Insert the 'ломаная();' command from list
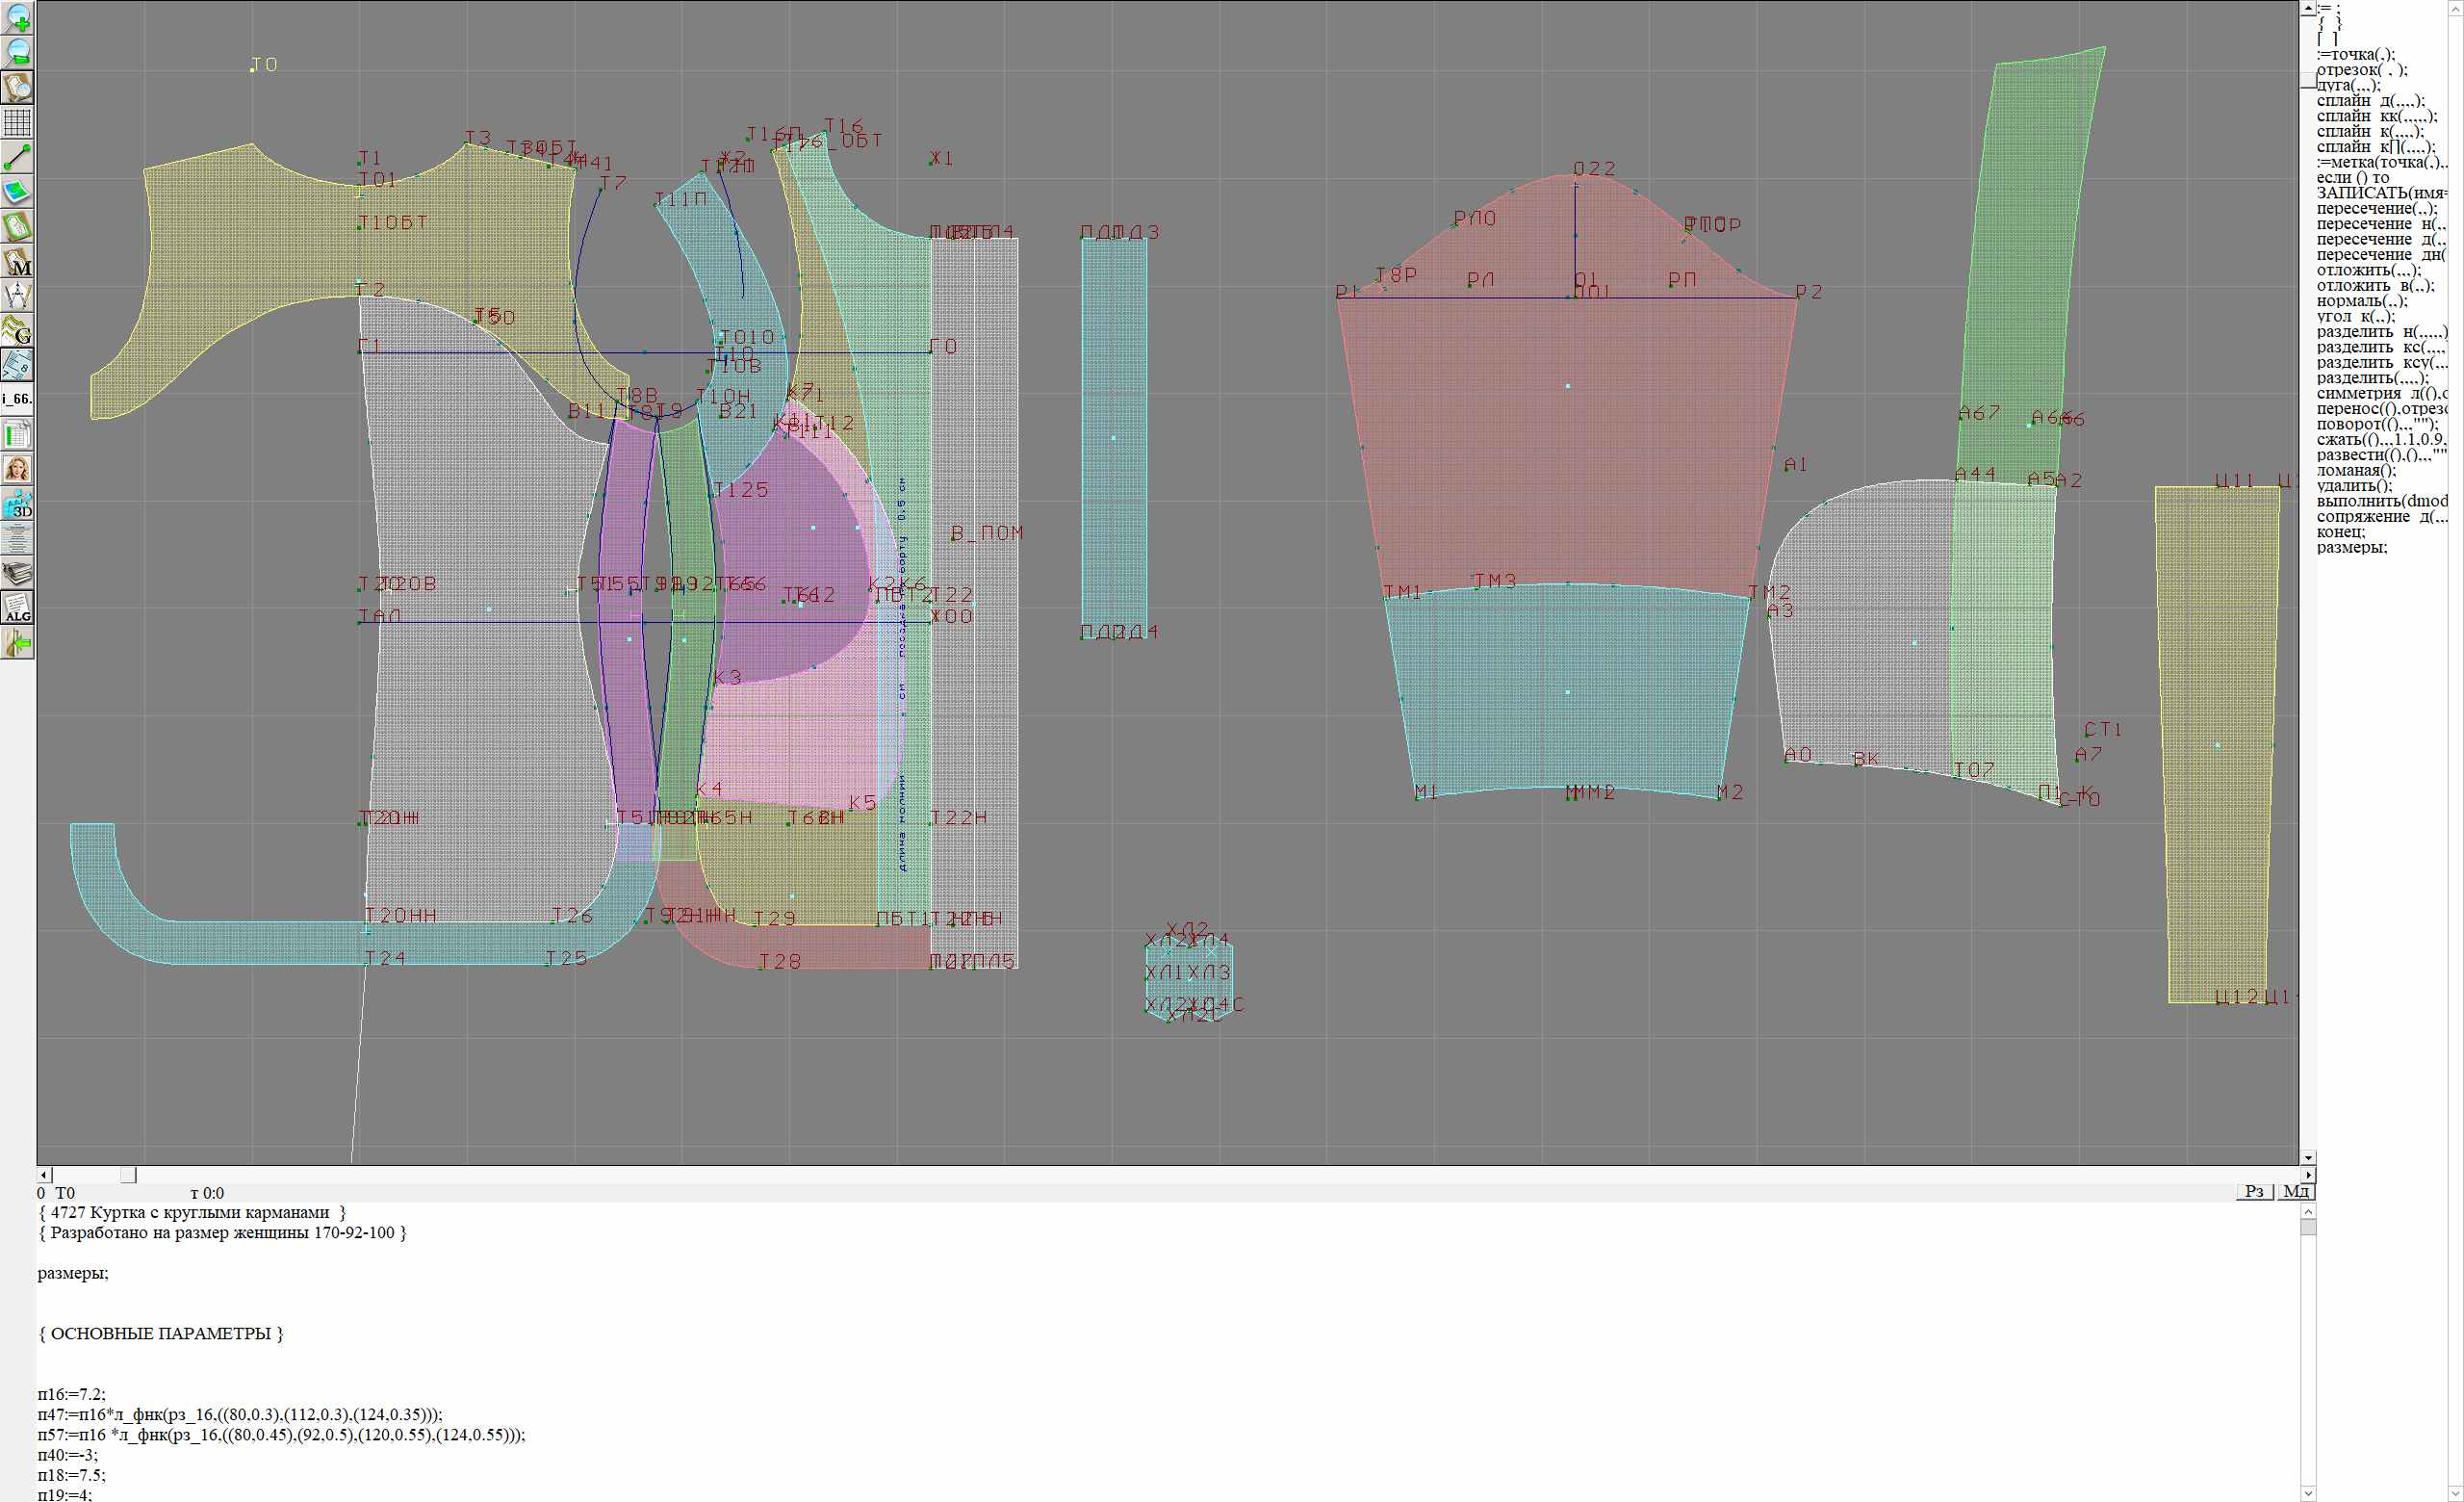Screen dimensions: 2464x1502 (2356, 470)
